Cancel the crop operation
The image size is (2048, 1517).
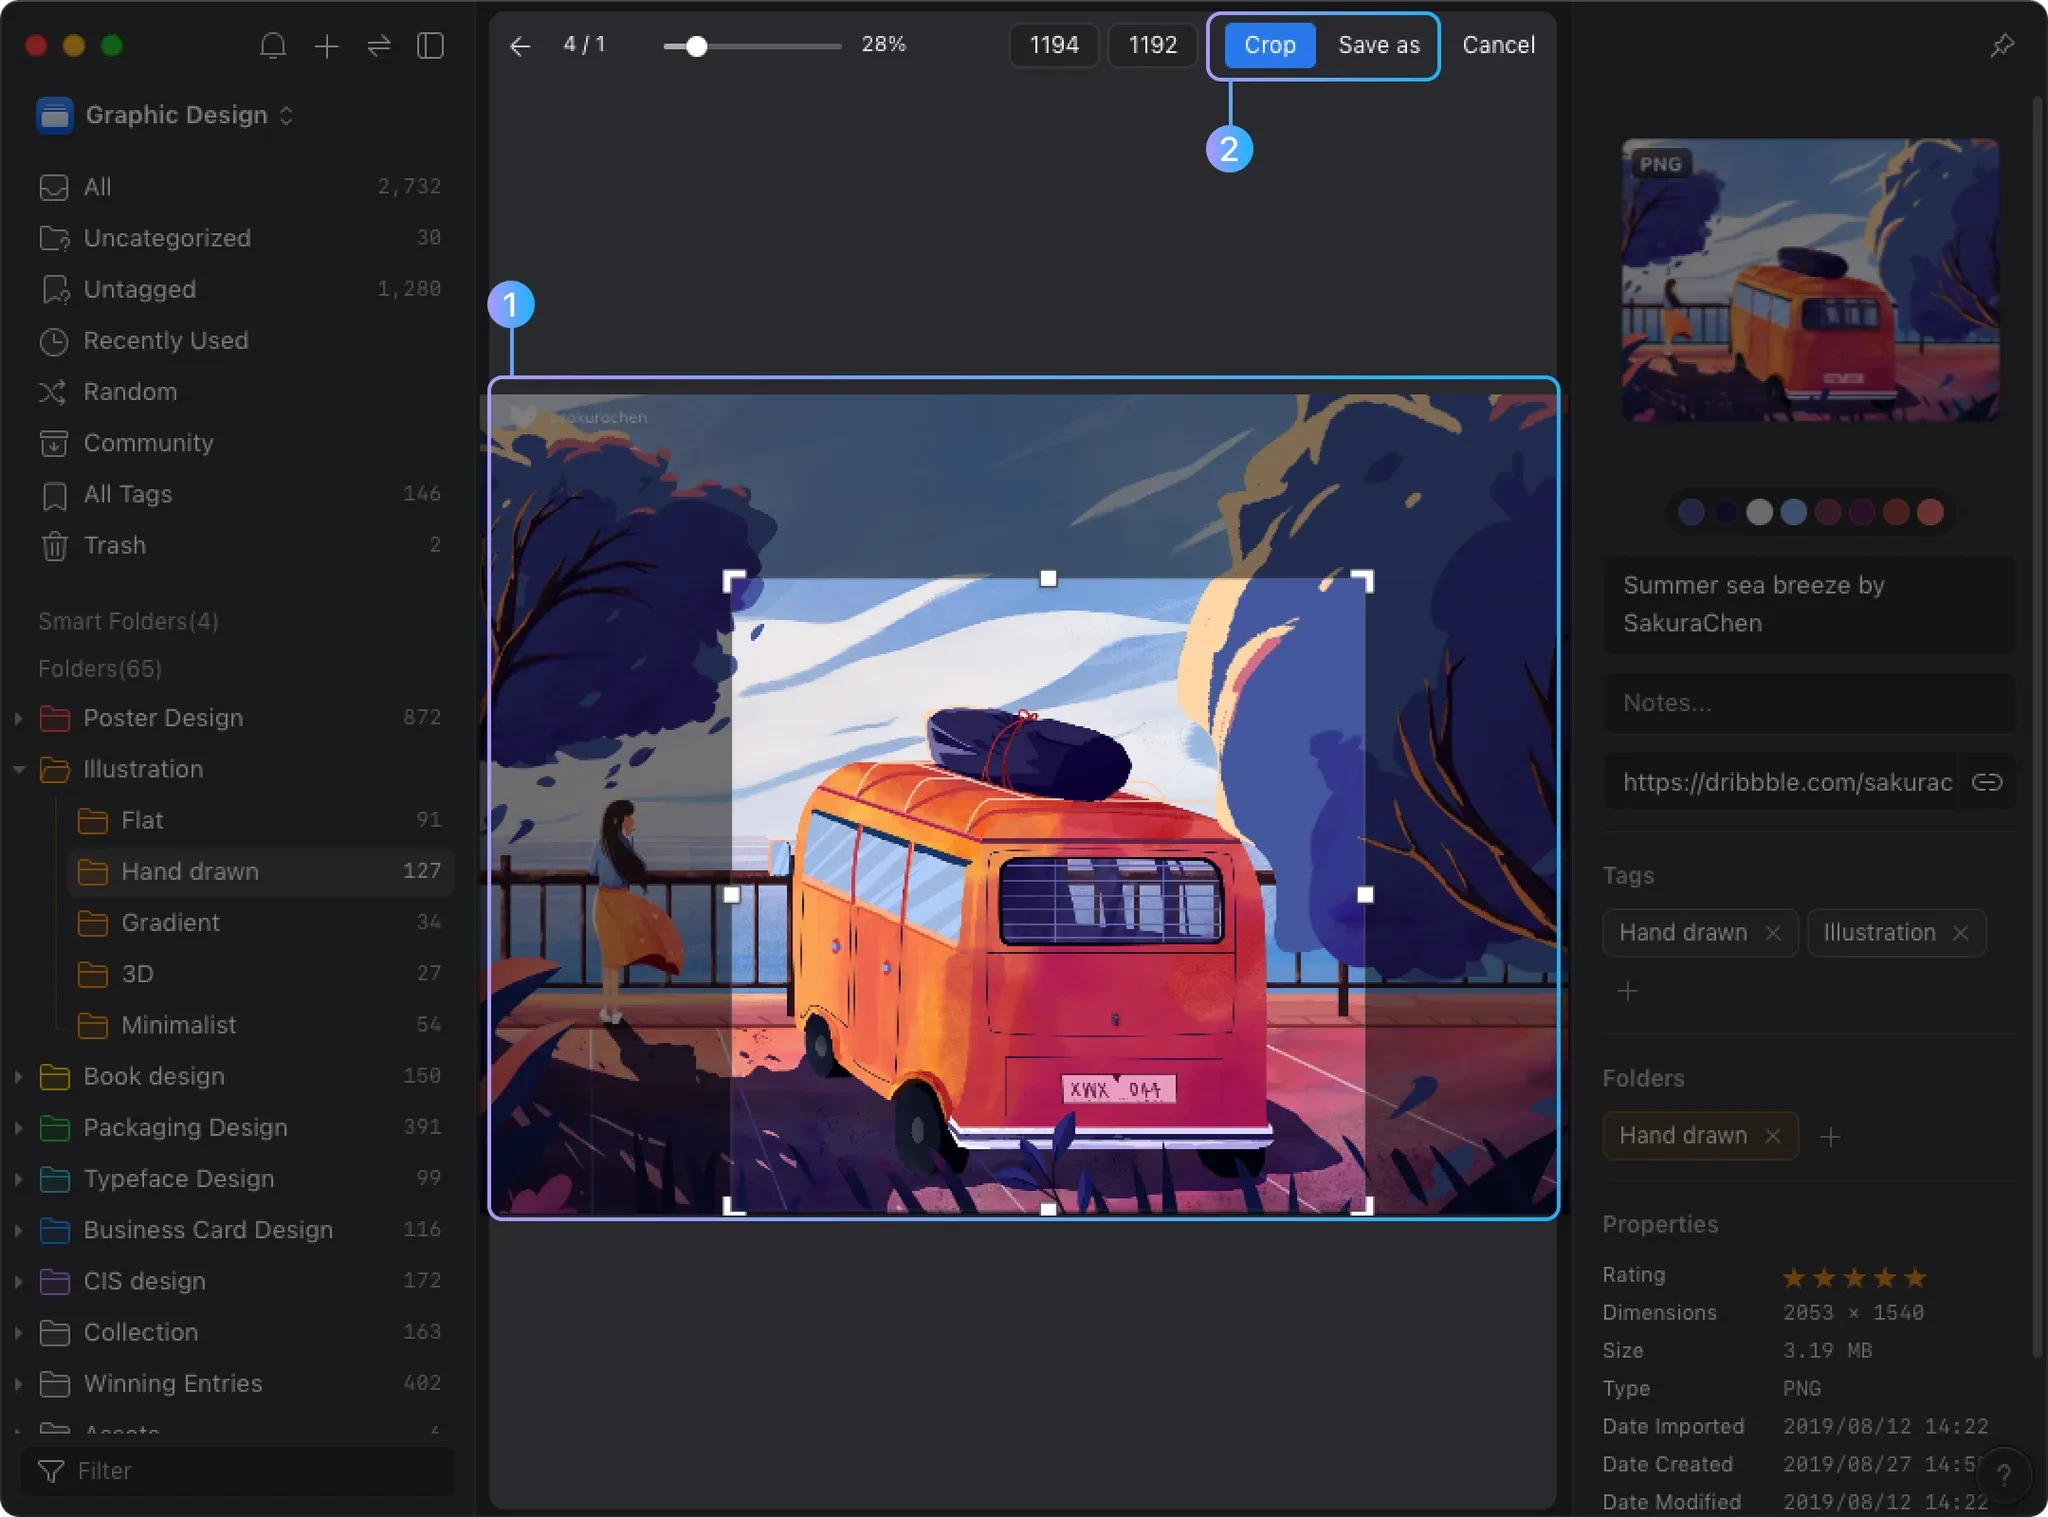(x=1498, y=45)
